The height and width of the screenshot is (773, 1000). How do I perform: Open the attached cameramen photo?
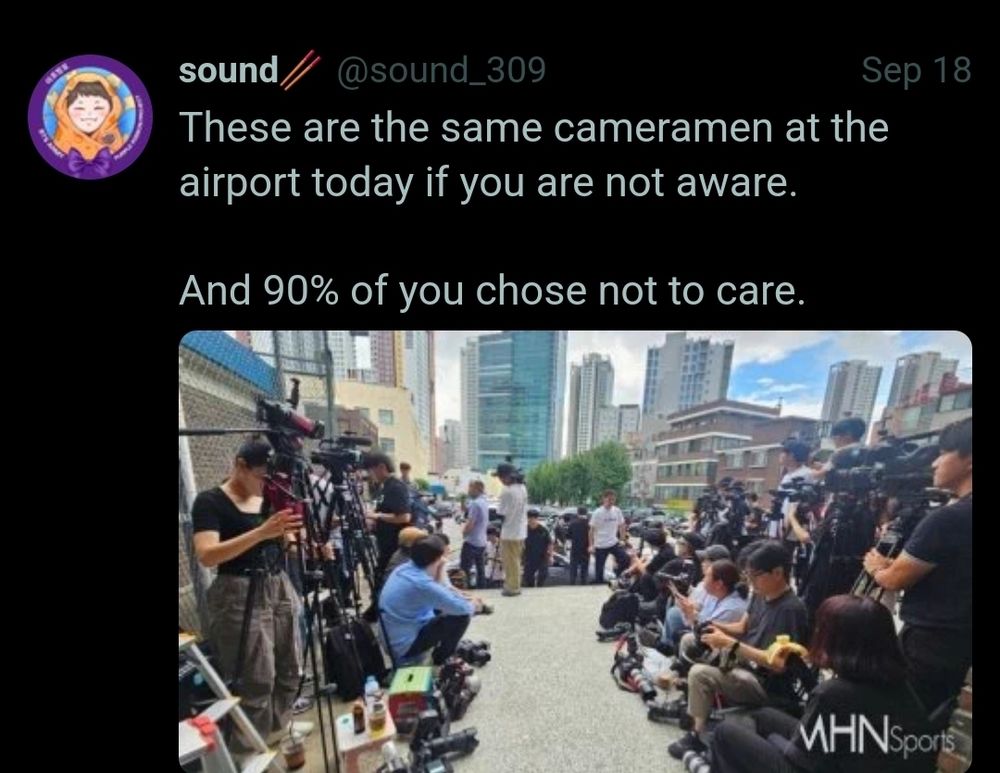tap(575, 552)
